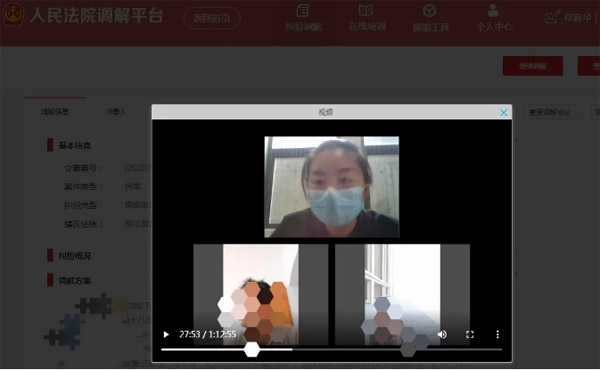Switch to the 当事人 tab
Screen dimensions: 600x370
click(x=116, y=112)
